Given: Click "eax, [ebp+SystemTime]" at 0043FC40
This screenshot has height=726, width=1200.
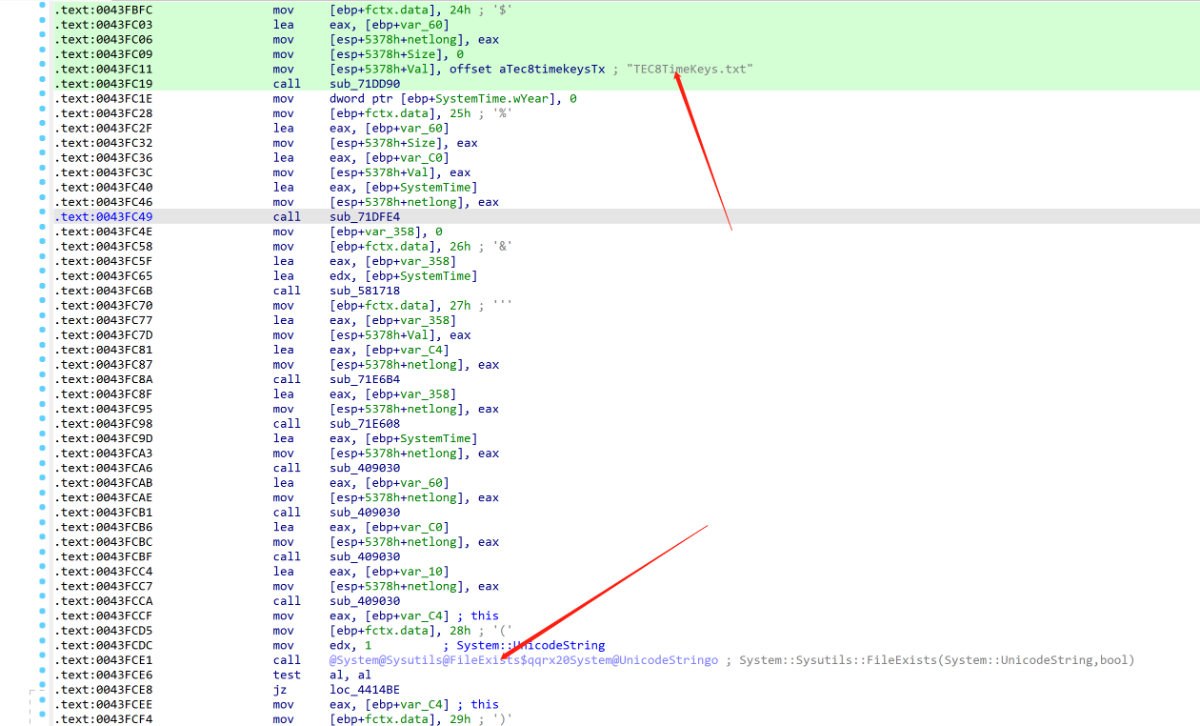Looking at the screenshot, I should pos(403,187).
